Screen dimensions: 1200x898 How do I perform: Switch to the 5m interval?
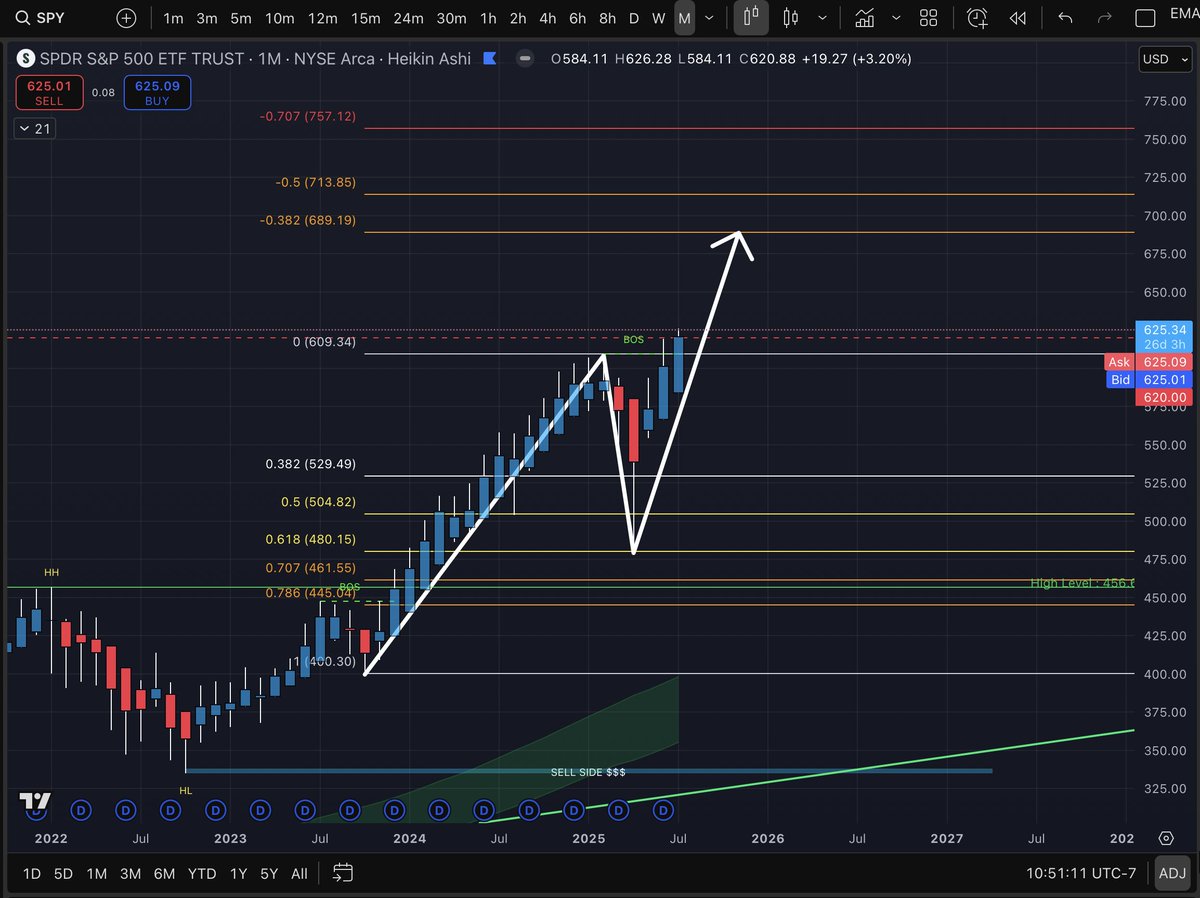click(x=240, y=18)
